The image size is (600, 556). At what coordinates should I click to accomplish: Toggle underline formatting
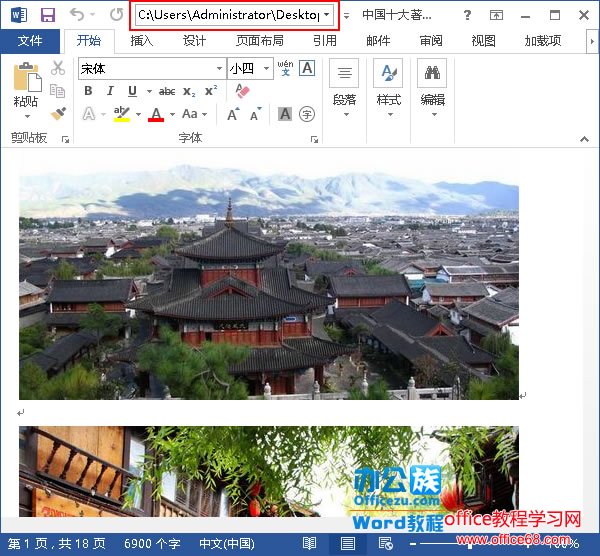132,91
